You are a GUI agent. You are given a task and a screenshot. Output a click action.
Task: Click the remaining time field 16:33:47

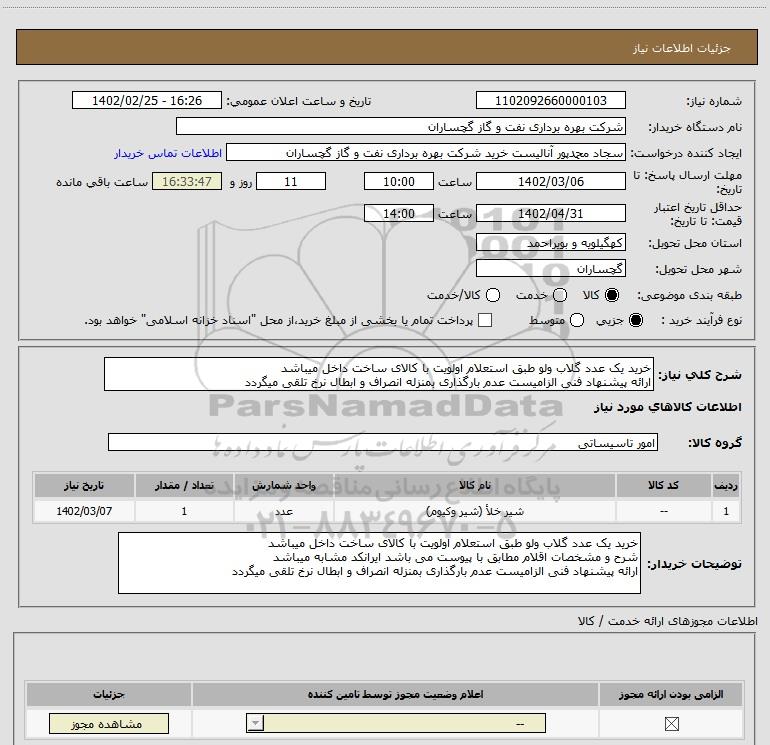(x=187, y=181)
